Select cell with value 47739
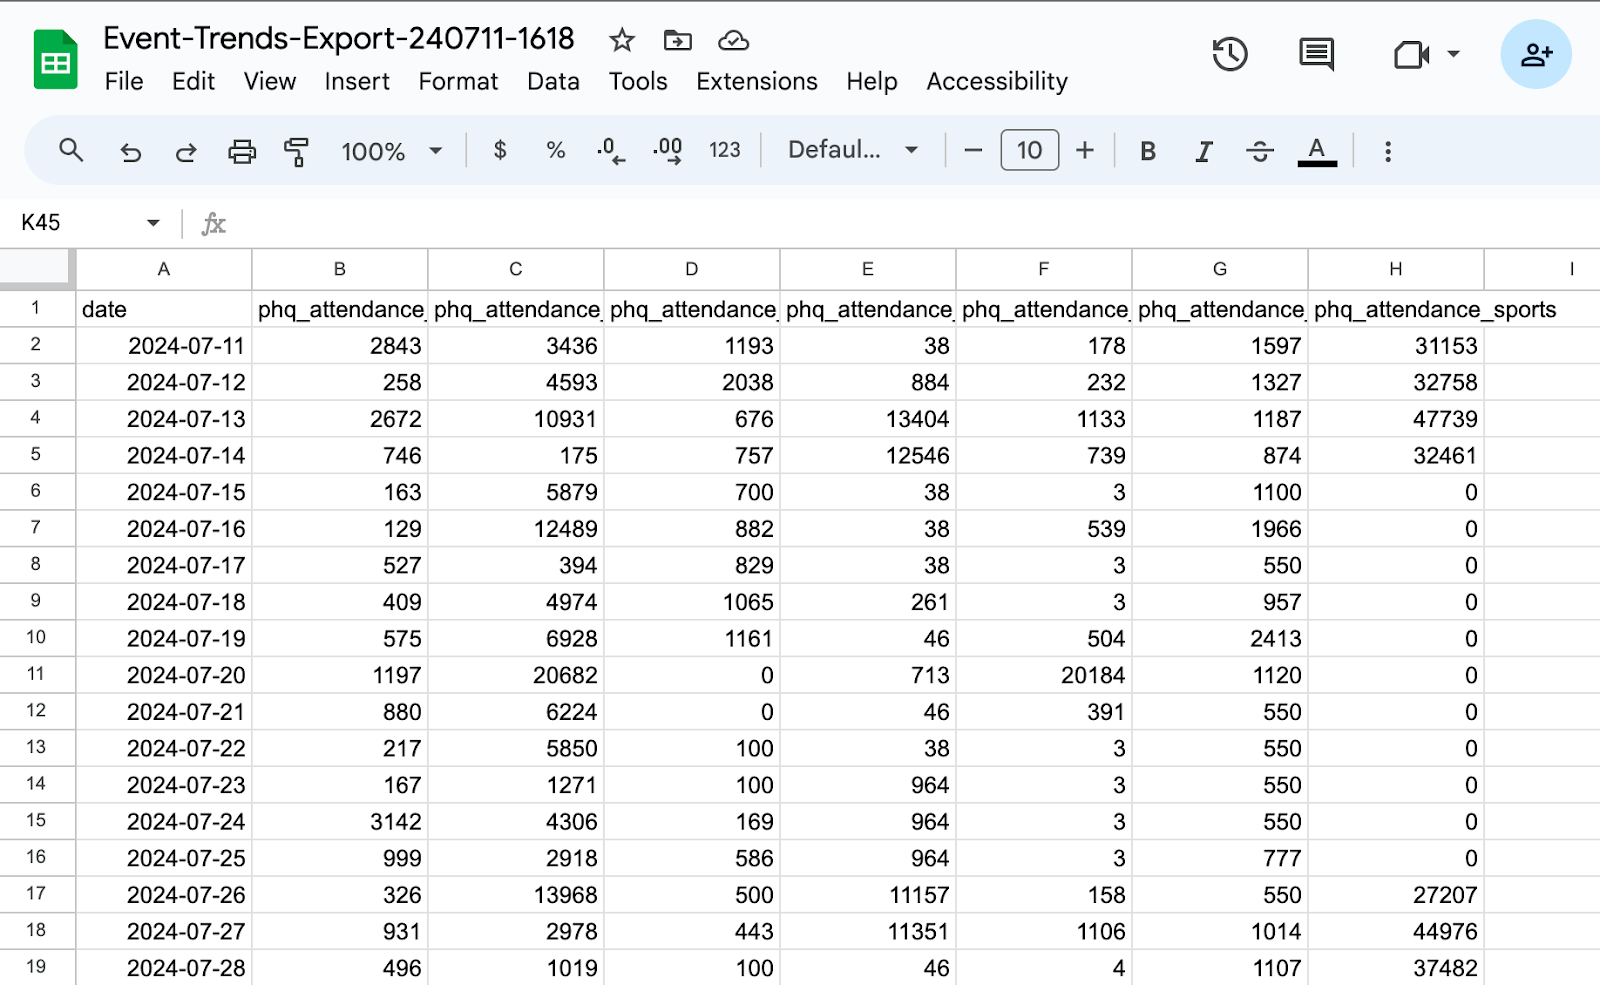The height and width of the screenshot is (985, 1600). 1396,419
